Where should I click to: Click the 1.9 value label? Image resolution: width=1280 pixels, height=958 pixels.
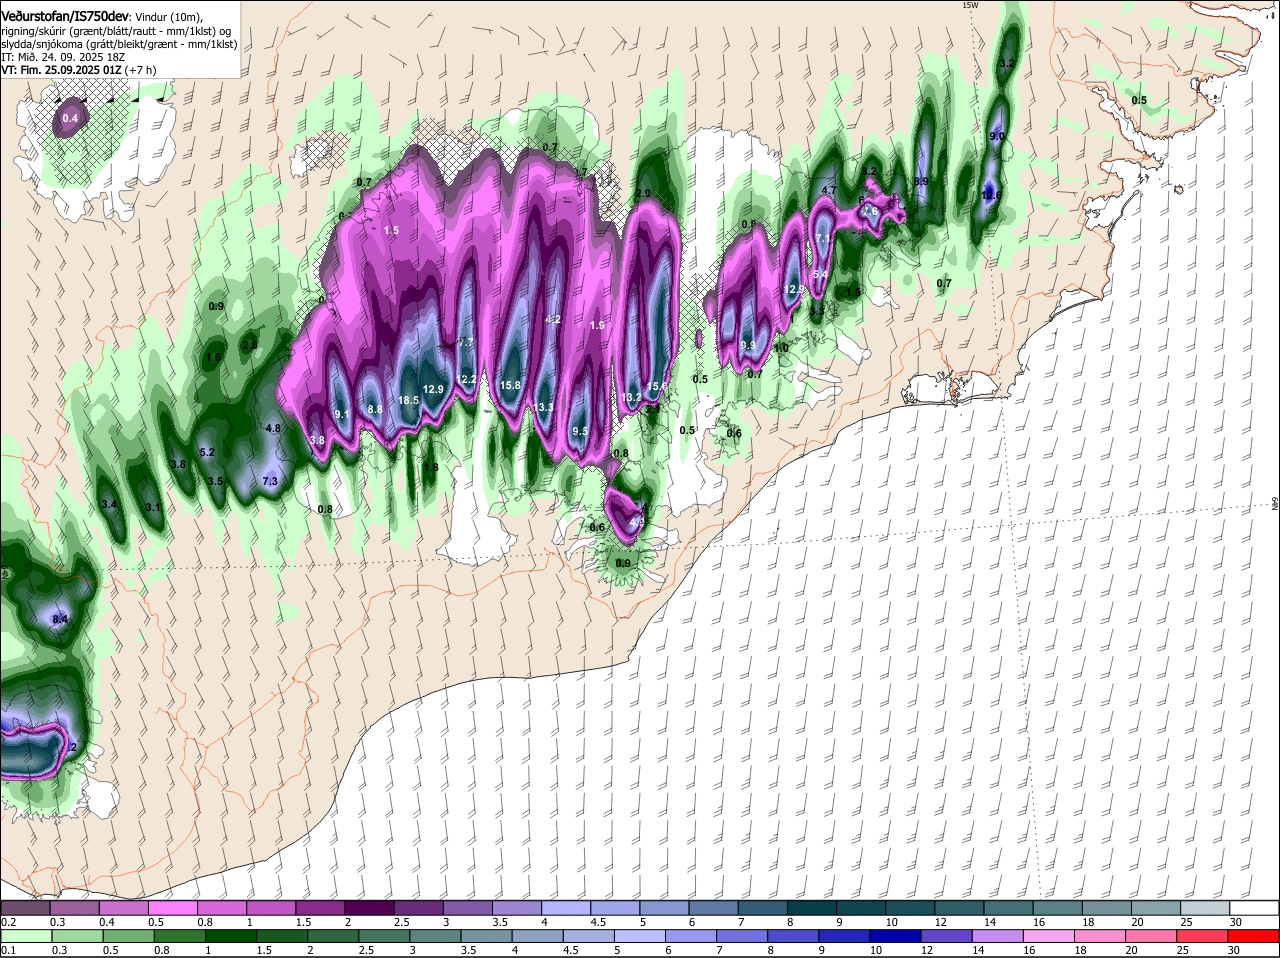pyautogui.click(x=598, y=325)
